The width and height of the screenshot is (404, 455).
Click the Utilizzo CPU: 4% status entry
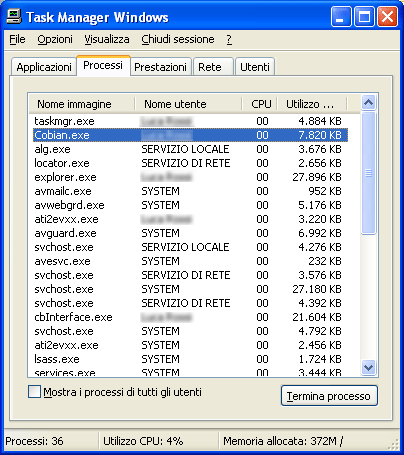click(143, 441)
